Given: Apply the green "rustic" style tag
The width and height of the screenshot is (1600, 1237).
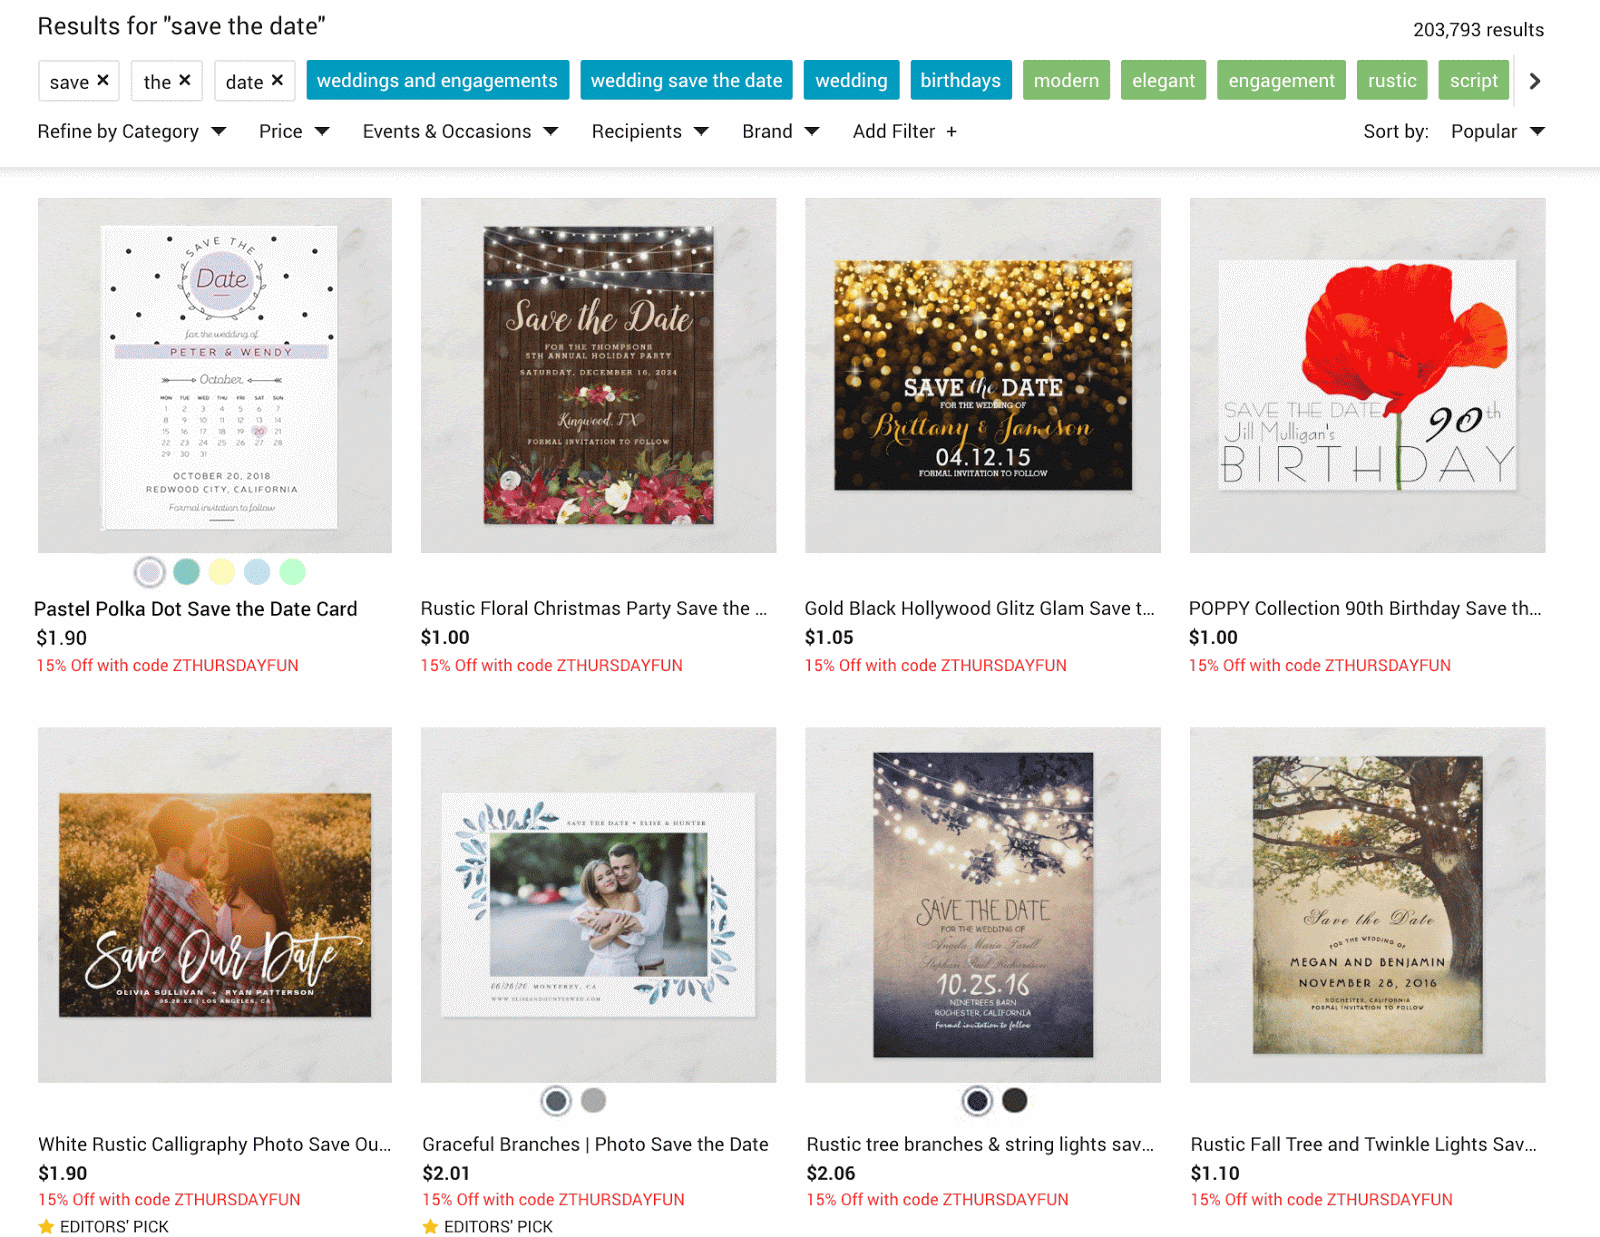Looking at the screenshot, I should (1391, 81).
